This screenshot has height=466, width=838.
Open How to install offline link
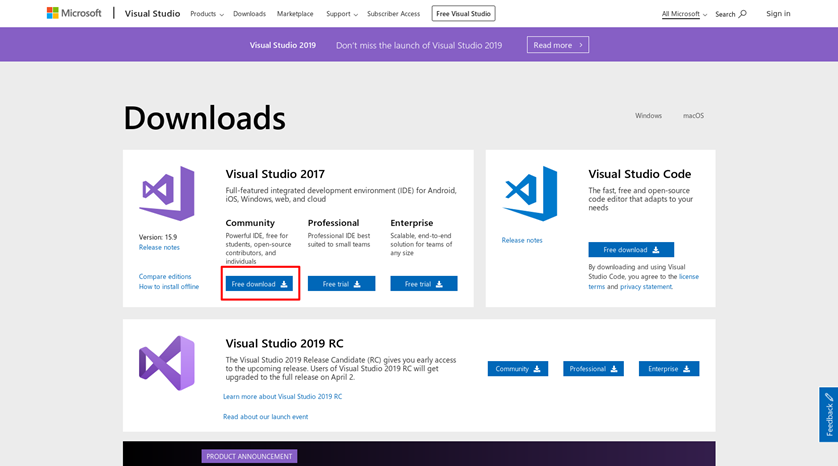pyautogui.click(x=169, y=287)
